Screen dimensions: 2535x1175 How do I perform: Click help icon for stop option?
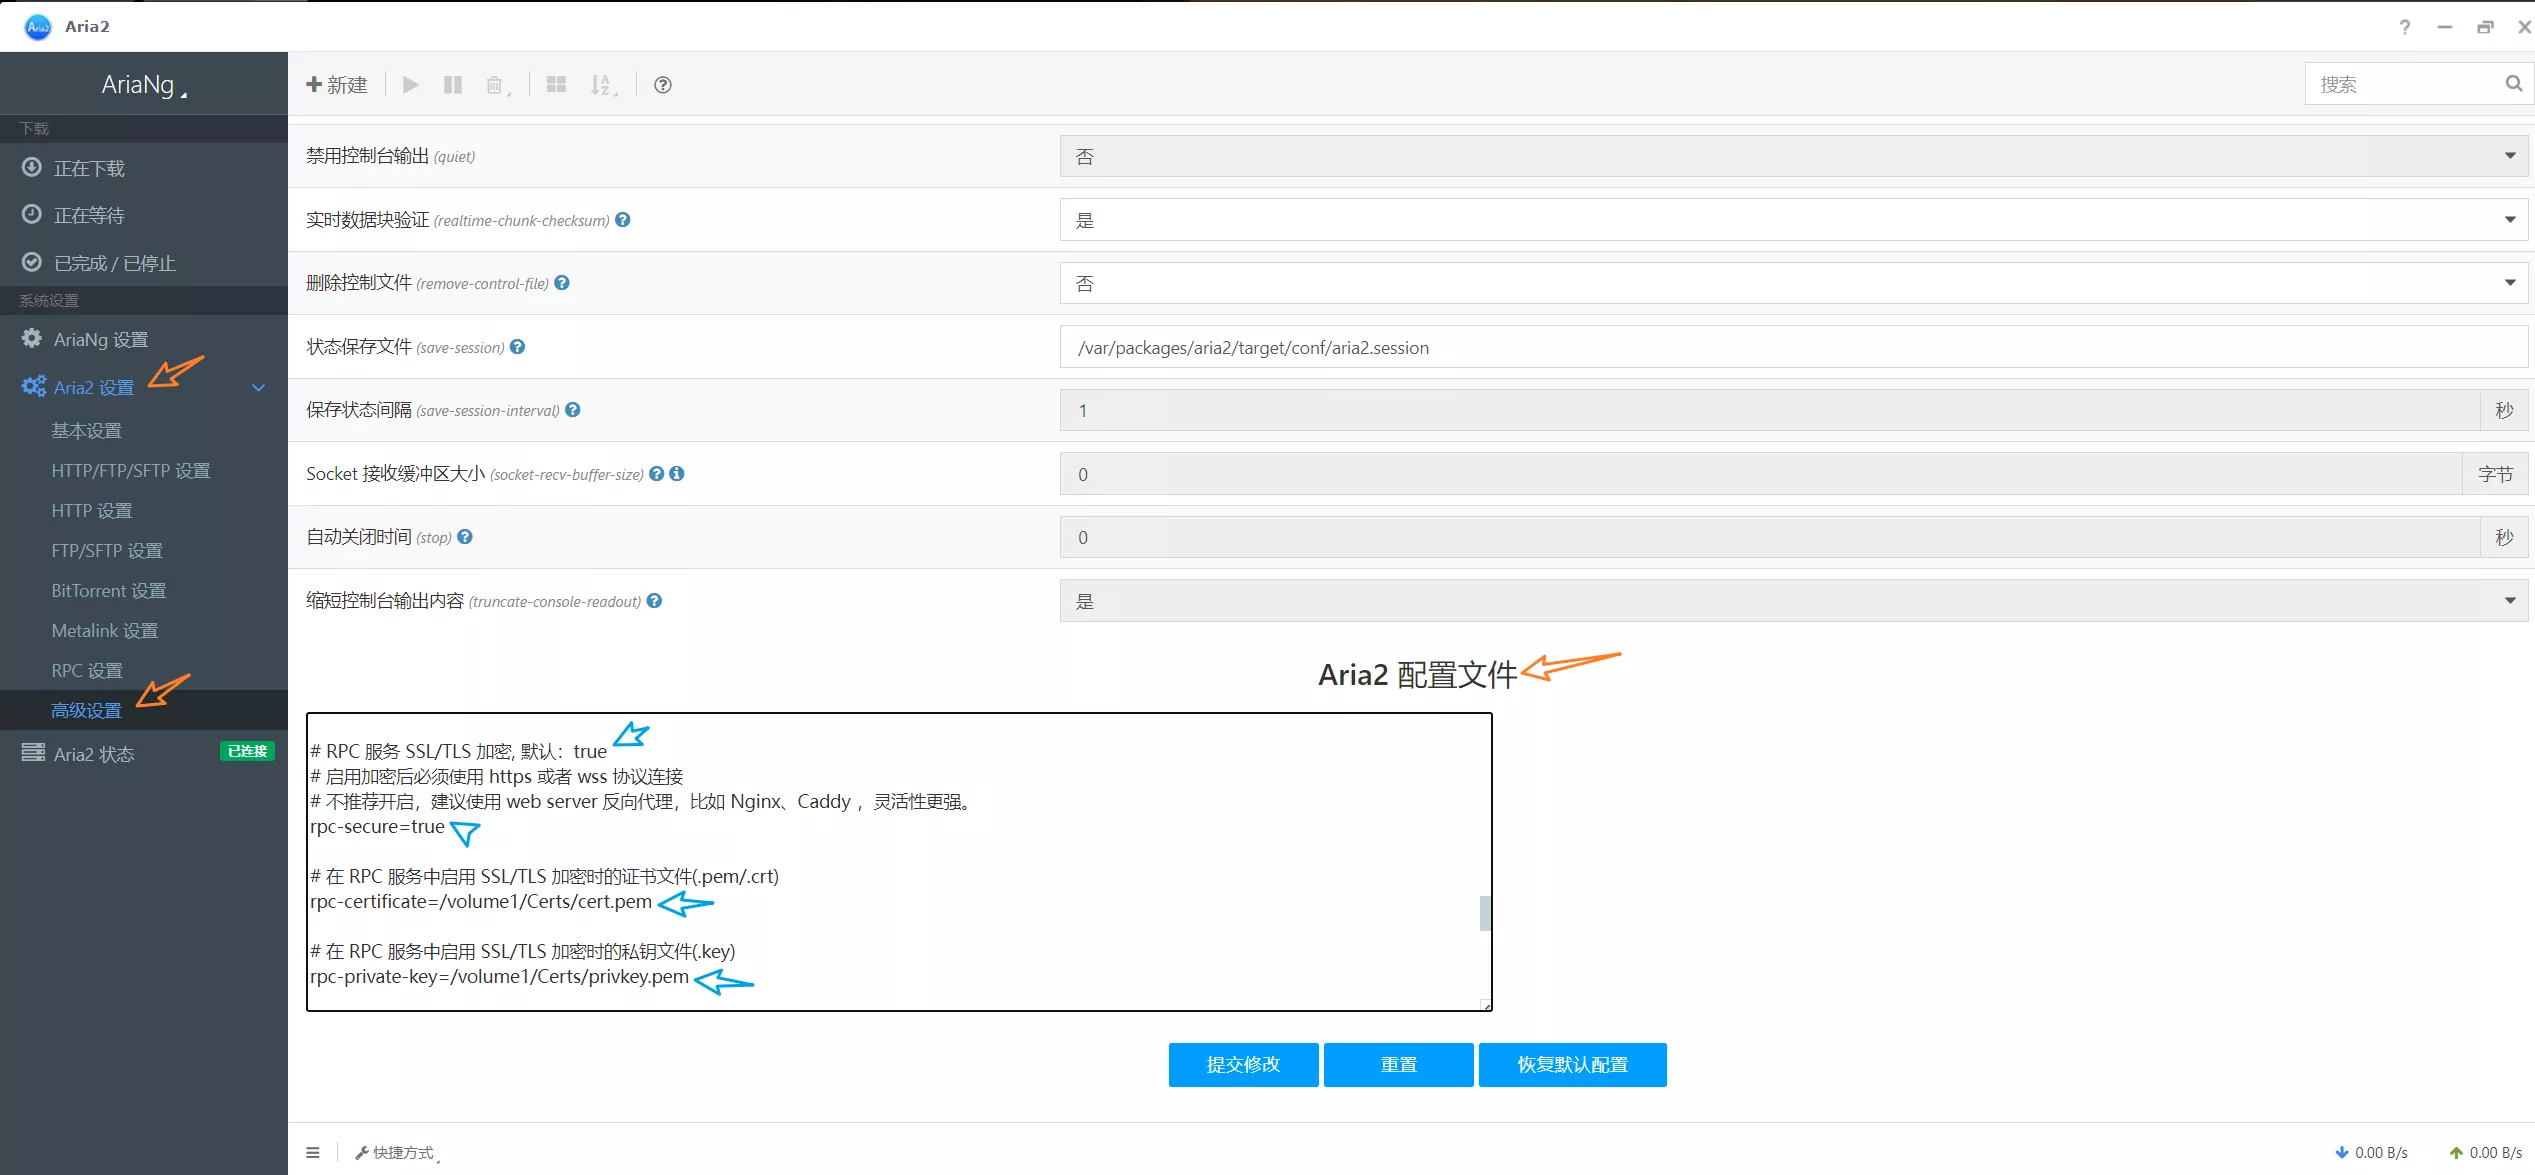[465, 537]
